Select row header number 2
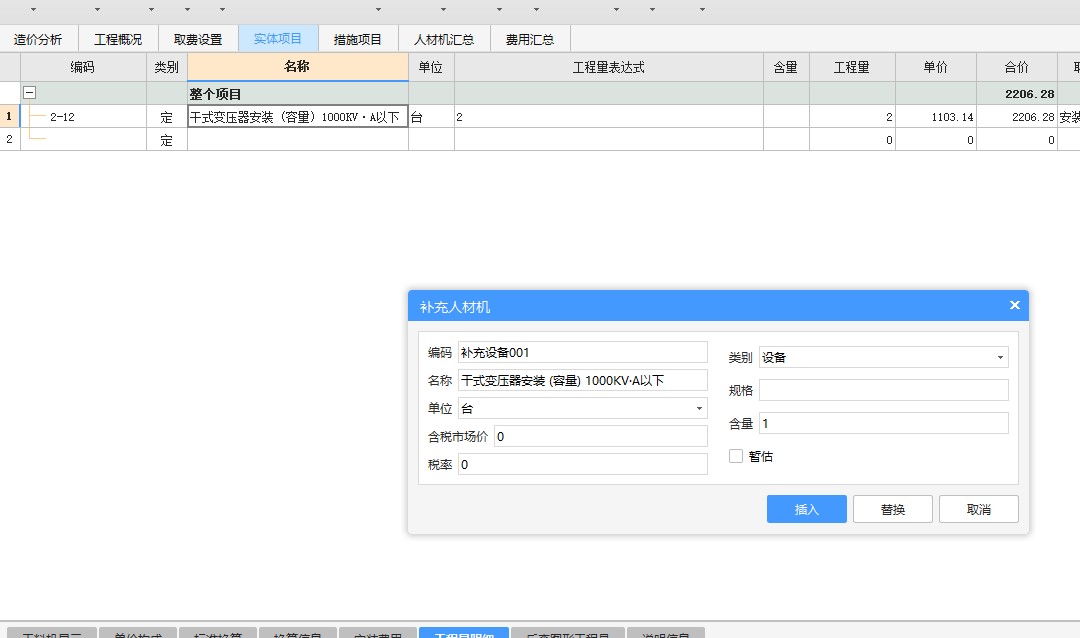The width and height of the screenshot is (1080, 638). [10, 139]
